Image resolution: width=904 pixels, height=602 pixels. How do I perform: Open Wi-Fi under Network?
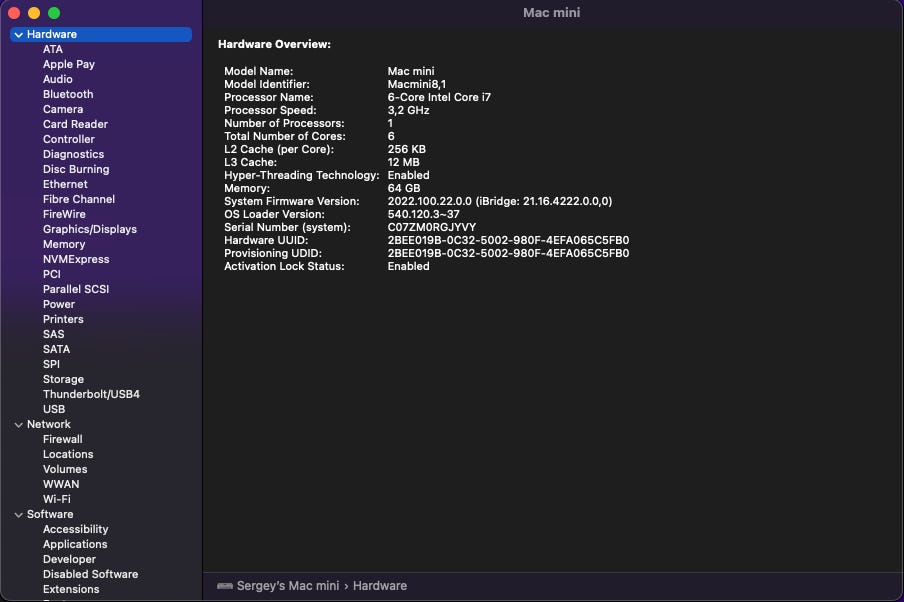[56, 499]
